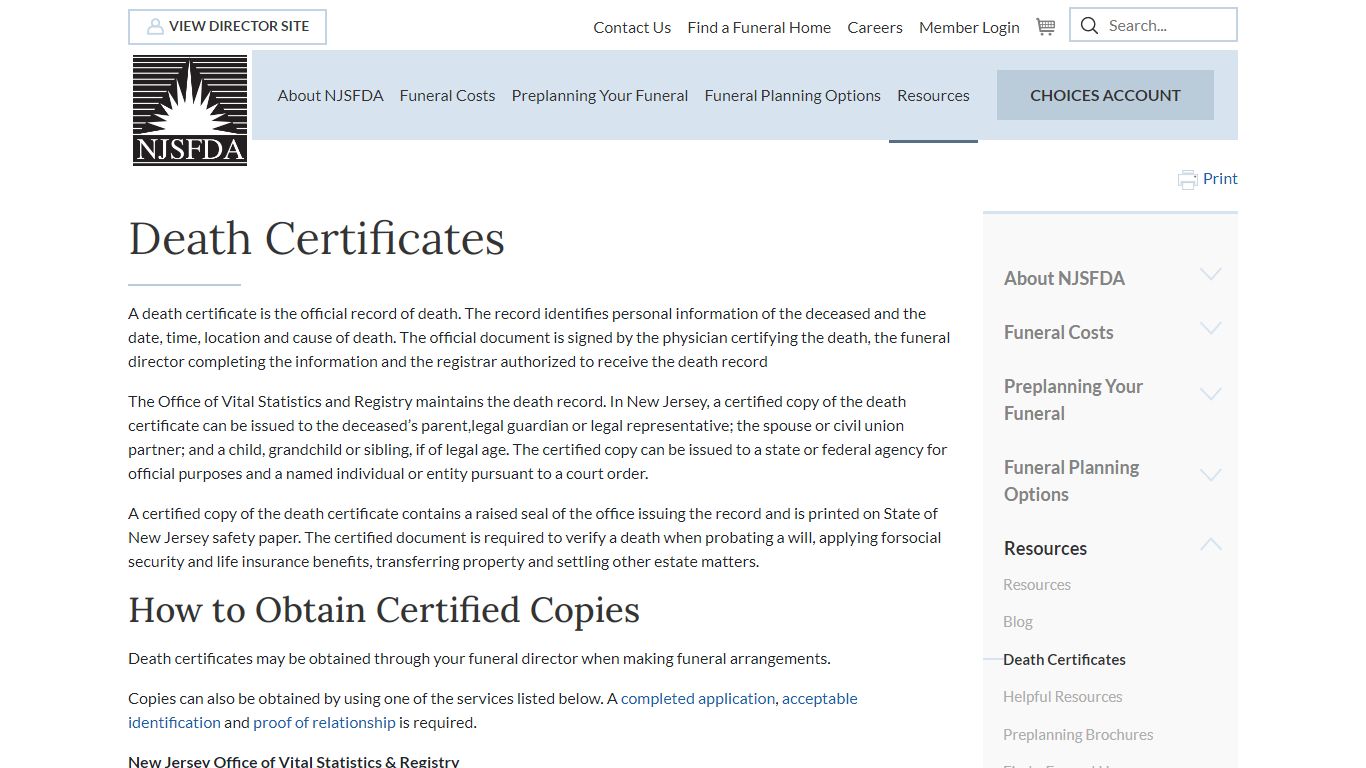This screenshot has height=768, width=1366.
Task: Open About NJSFDA in main navigation
Action: [330, 95]
